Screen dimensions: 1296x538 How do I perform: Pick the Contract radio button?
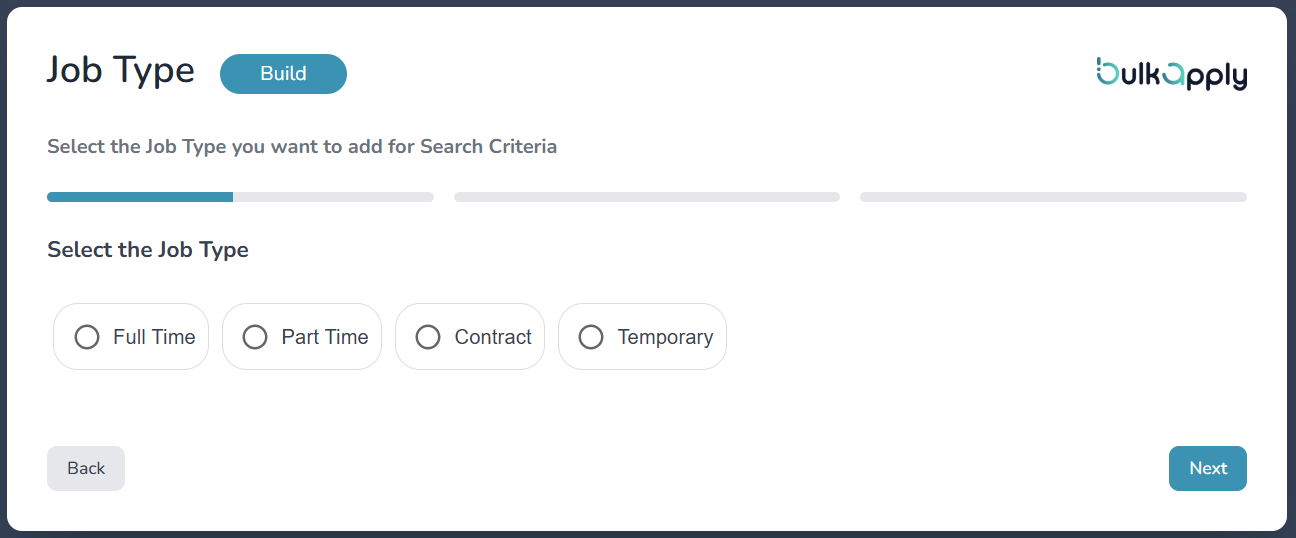[428, 337]
